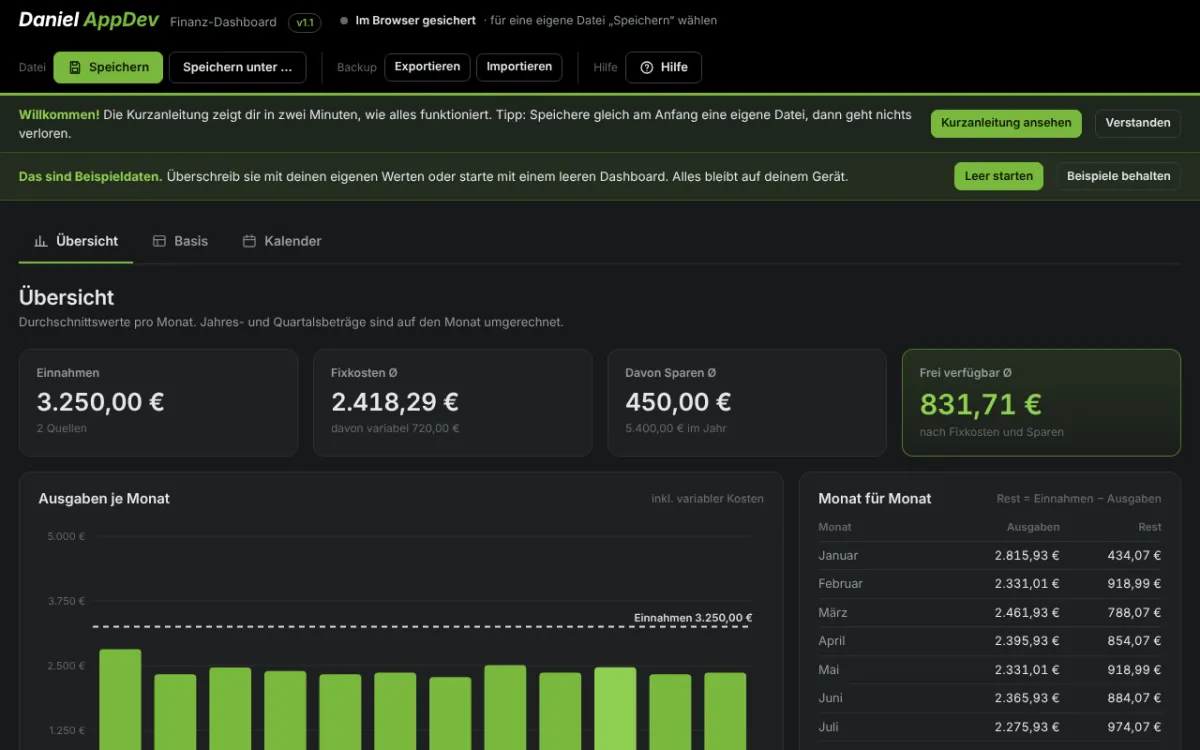The height and width of the screenshot is (750, 1200).
Task: Click the Juli row label
Action: tap(829, 727)
